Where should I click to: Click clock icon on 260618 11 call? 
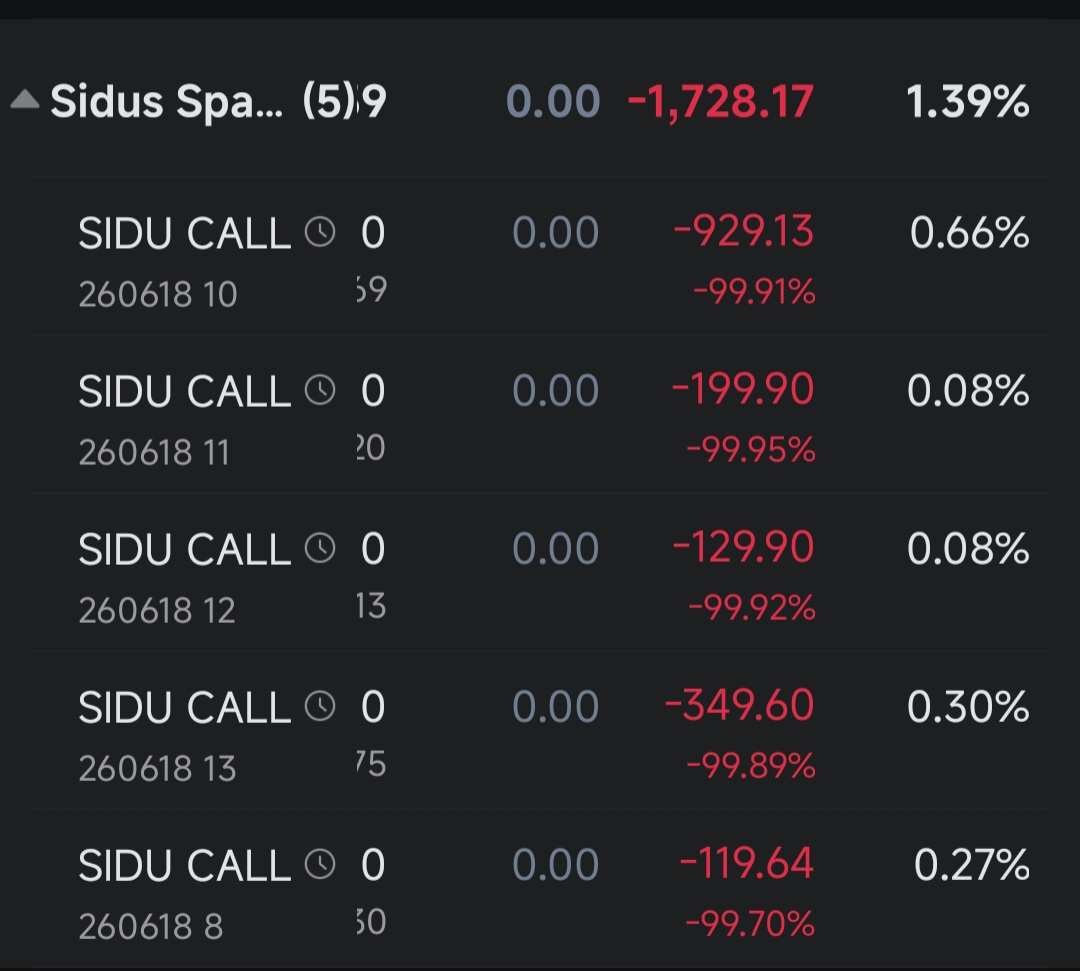pyautogui.click(x=320, y=390)
